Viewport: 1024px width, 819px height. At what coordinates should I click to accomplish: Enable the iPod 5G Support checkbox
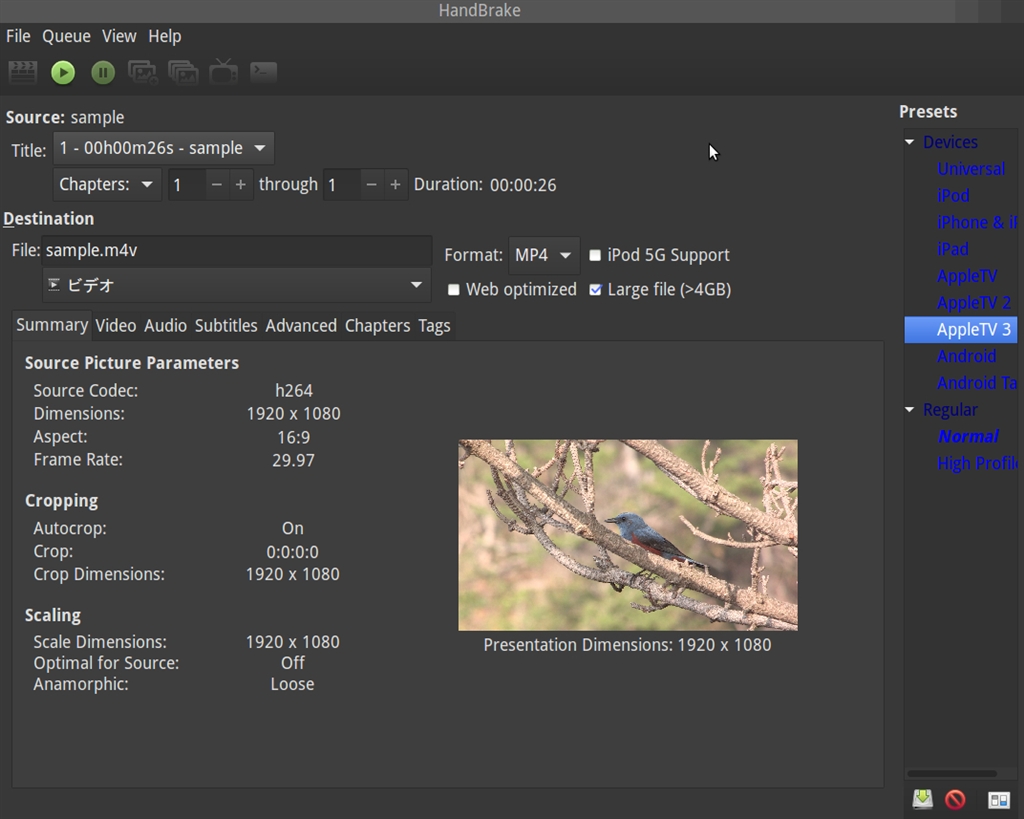click(595, 255)
